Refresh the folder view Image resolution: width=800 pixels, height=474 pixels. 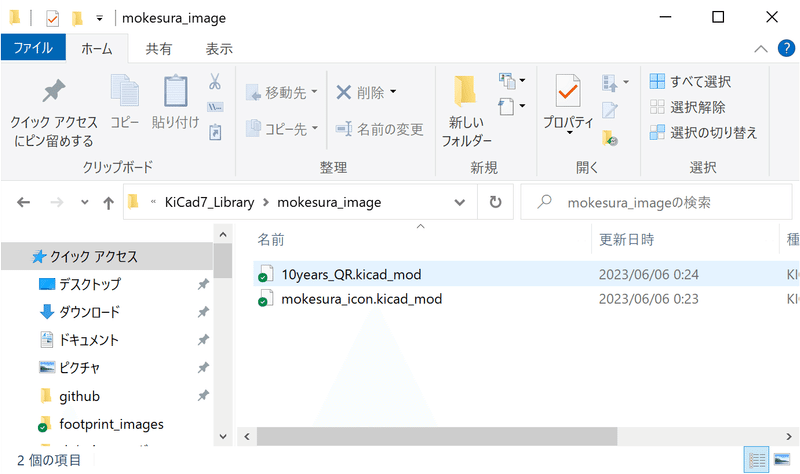[x=495, y=203]
